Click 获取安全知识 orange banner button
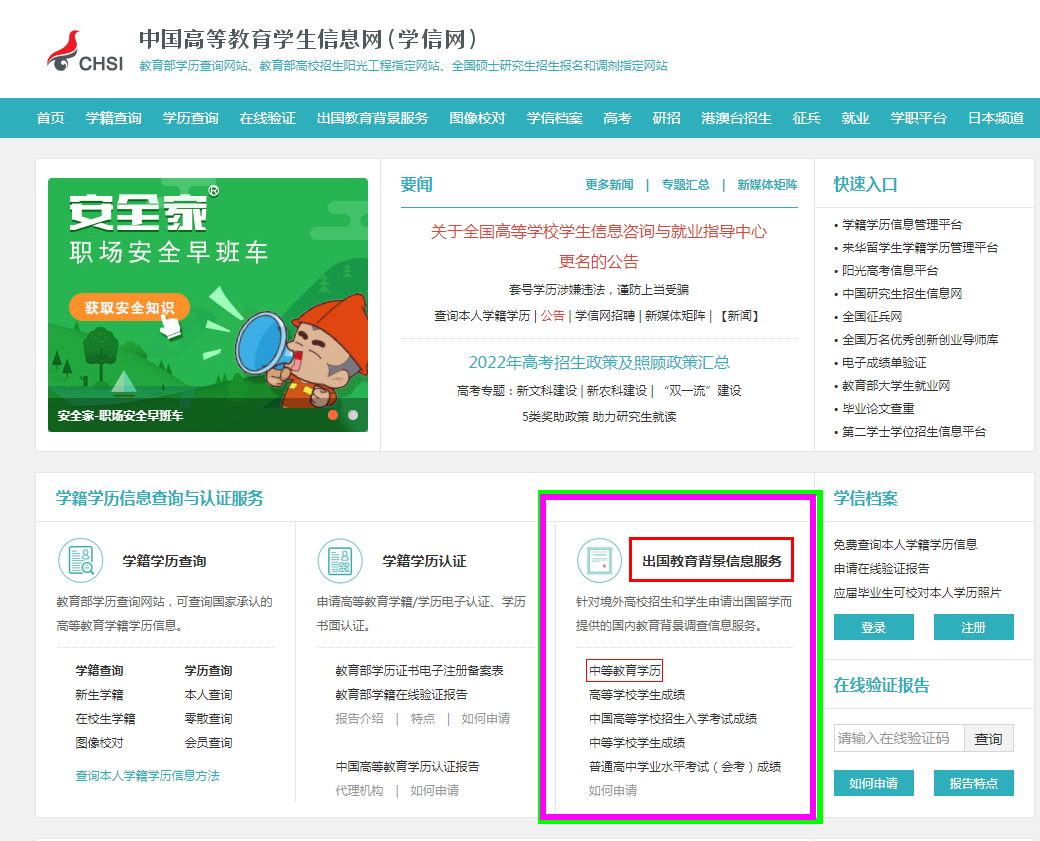This screenshot has width=1040, height=841. pos(129,307)
